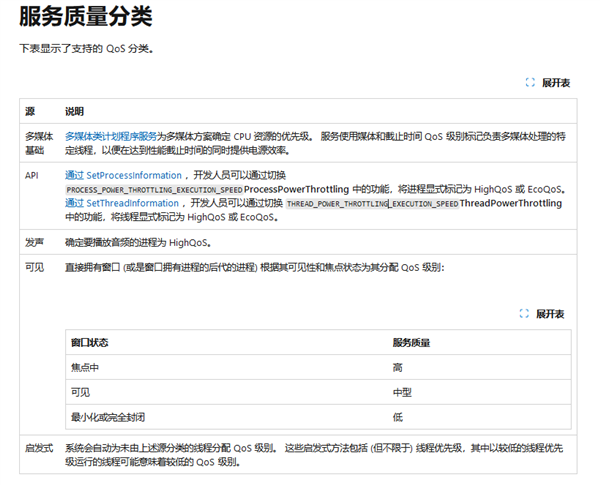Open the 多媒体类计划程序服务 link

(111, 135)
